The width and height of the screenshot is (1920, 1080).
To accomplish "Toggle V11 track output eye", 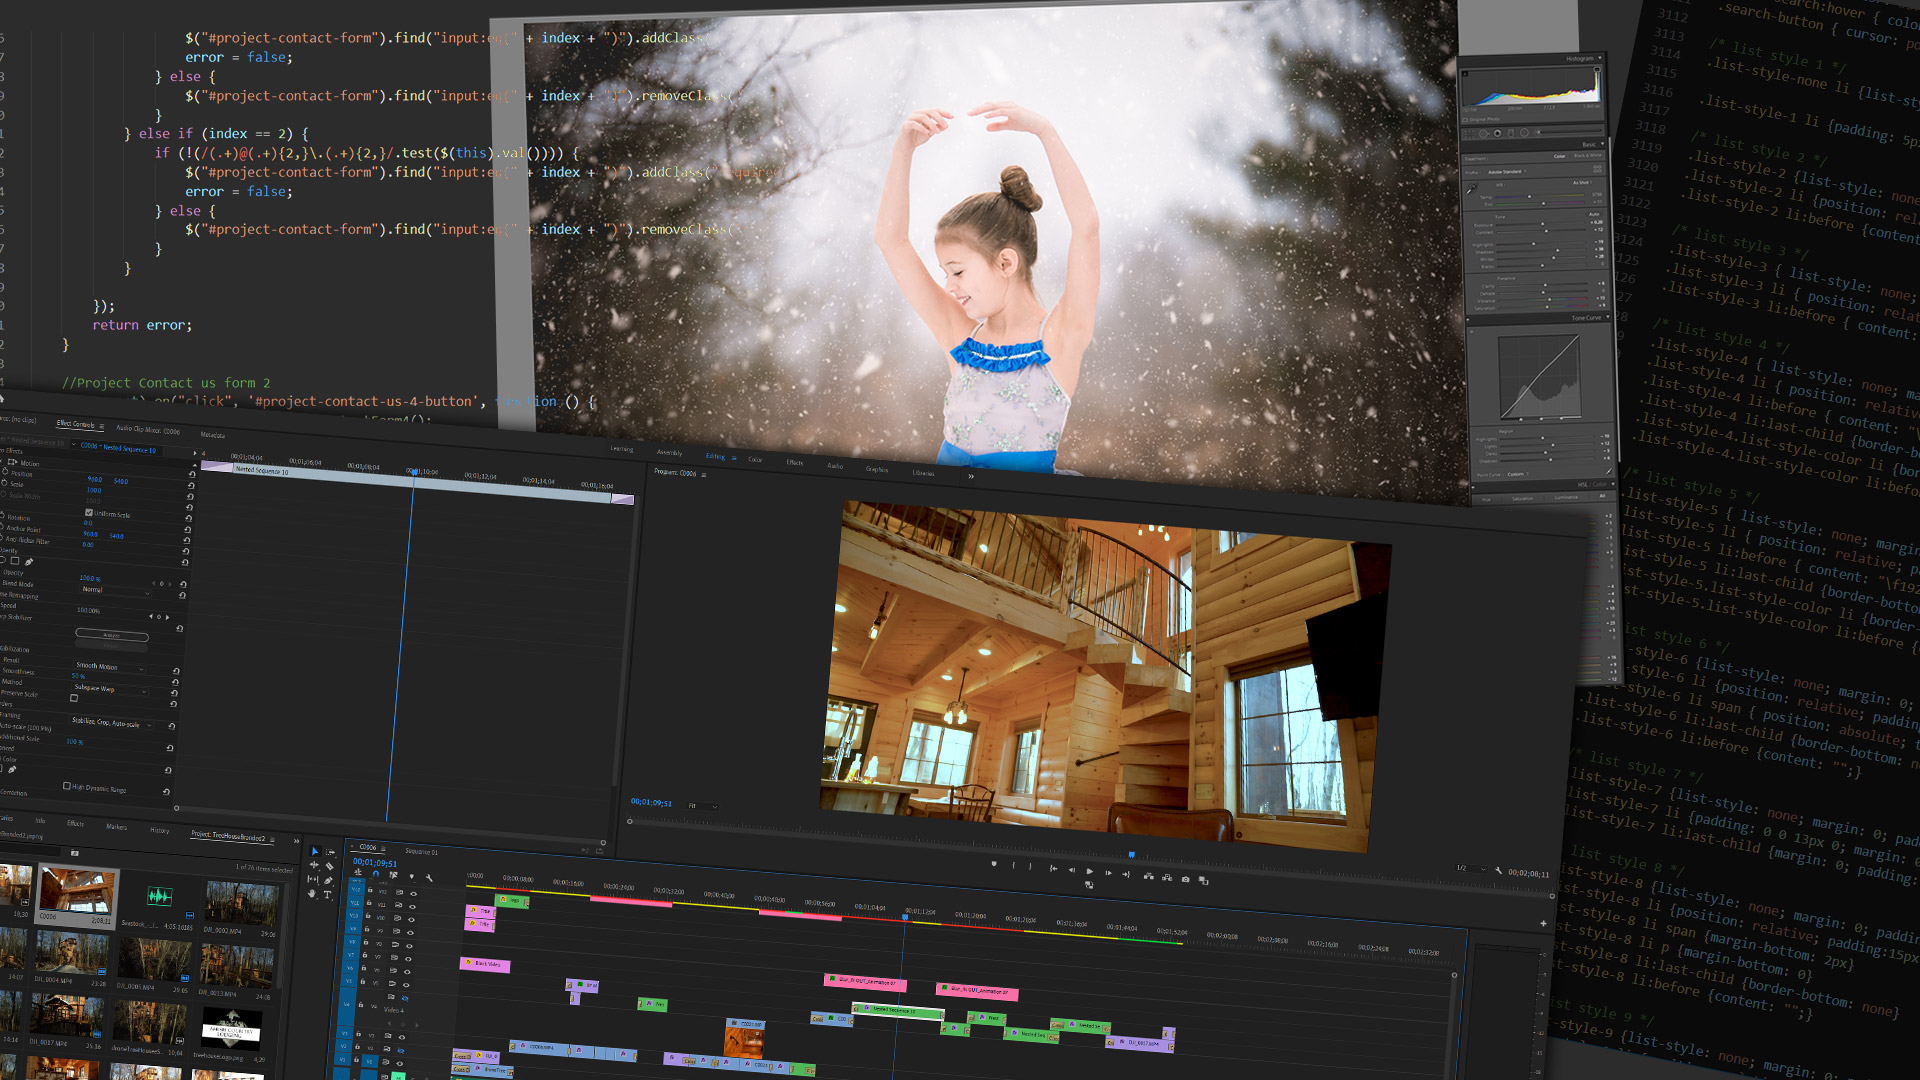I will click(412, 907).
